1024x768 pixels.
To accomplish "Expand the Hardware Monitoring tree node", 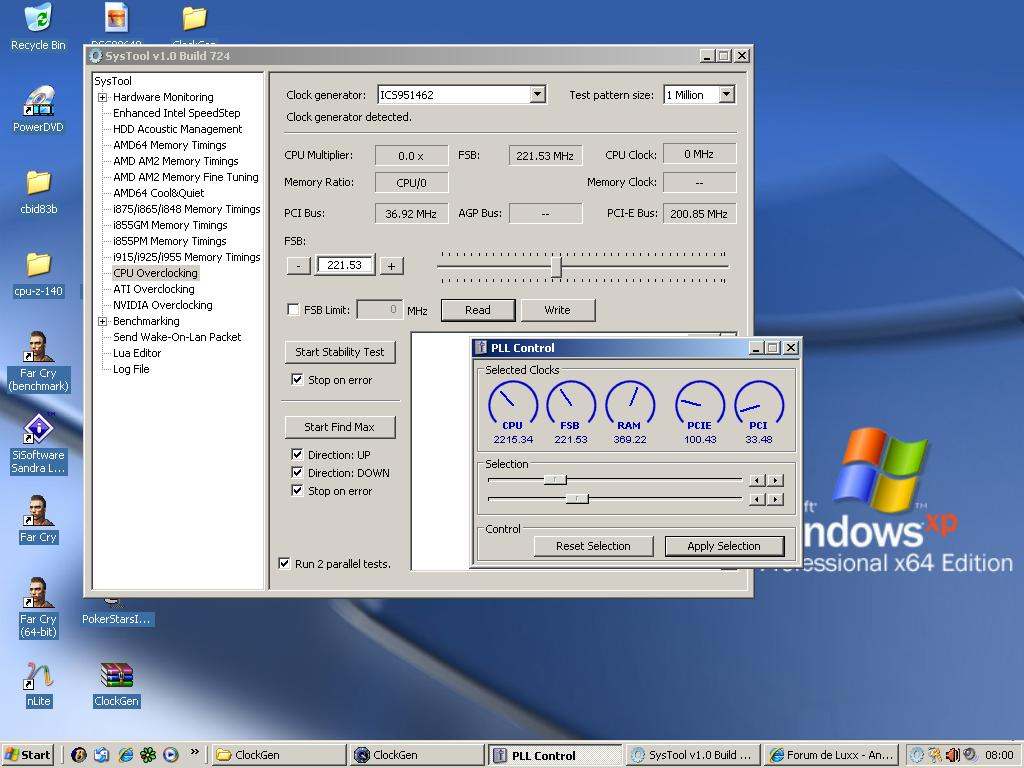I will pyautogui.click(x=103, y=97).
